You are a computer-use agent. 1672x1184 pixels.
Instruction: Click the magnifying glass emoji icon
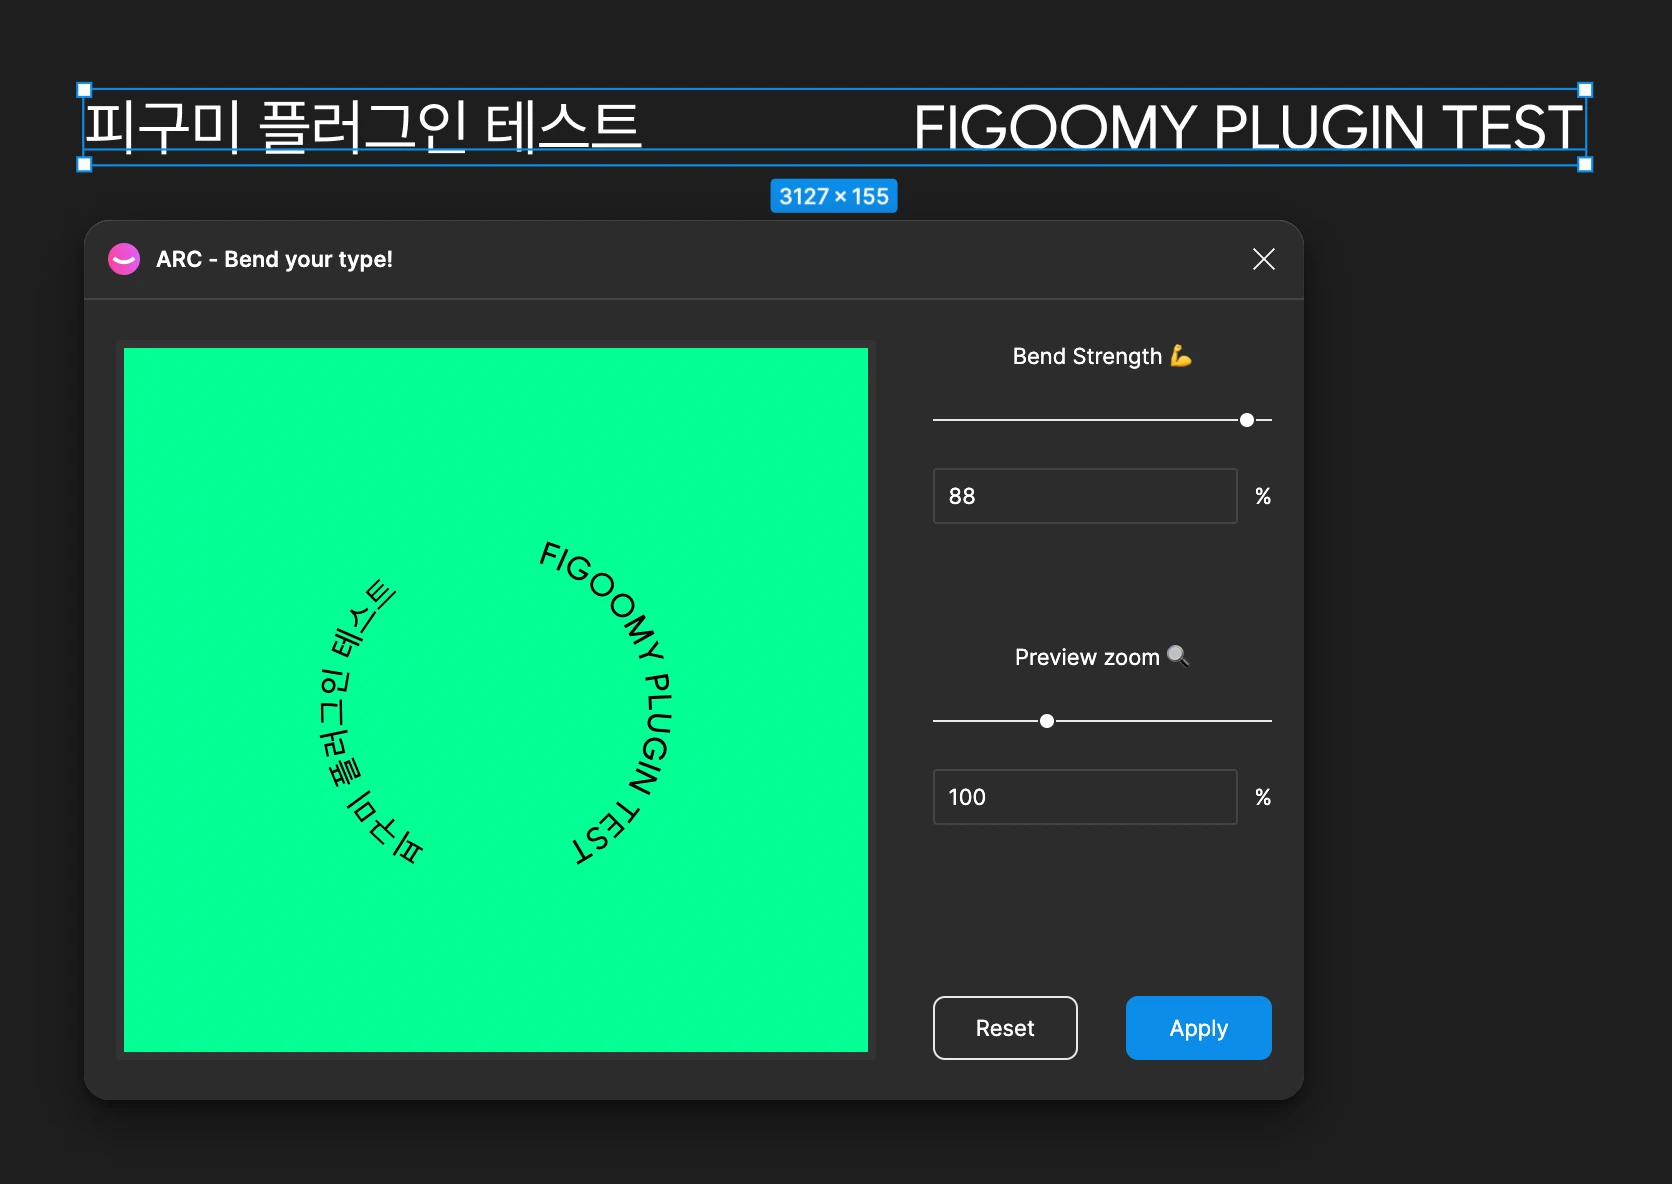(x=1178, y=656)
